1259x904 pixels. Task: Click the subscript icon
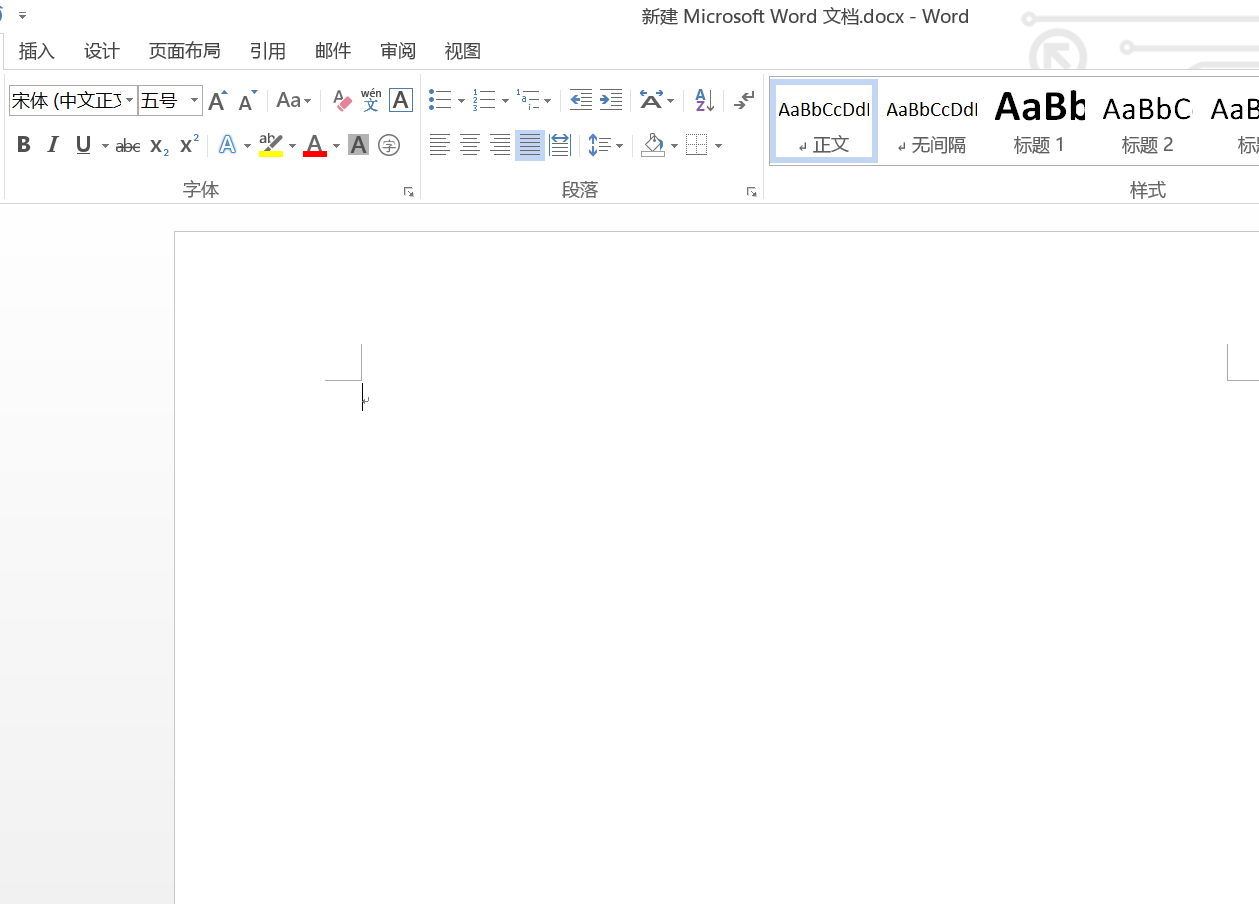(x=159, y=146)
